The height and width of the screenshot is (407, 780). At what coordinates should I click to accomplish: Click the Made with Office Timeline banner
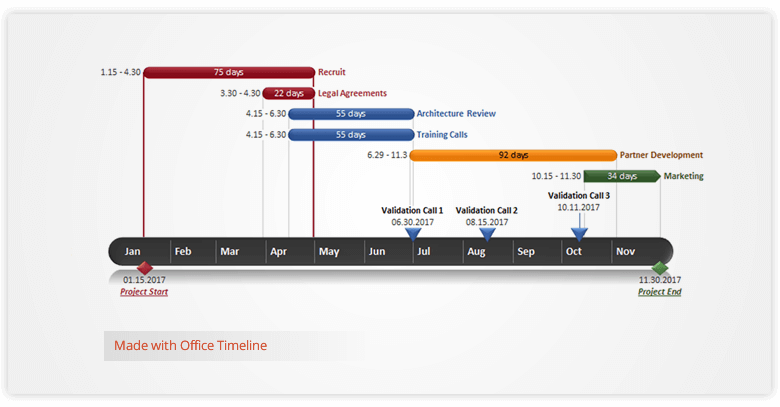pos(190,346)
